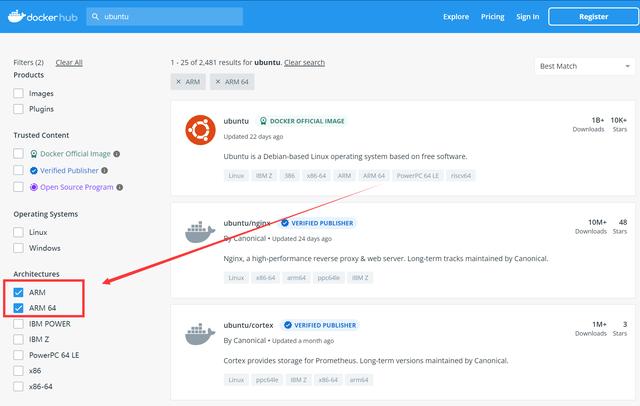Click the arm64 tag on ubuntu/nginx card

coord(296,278)
